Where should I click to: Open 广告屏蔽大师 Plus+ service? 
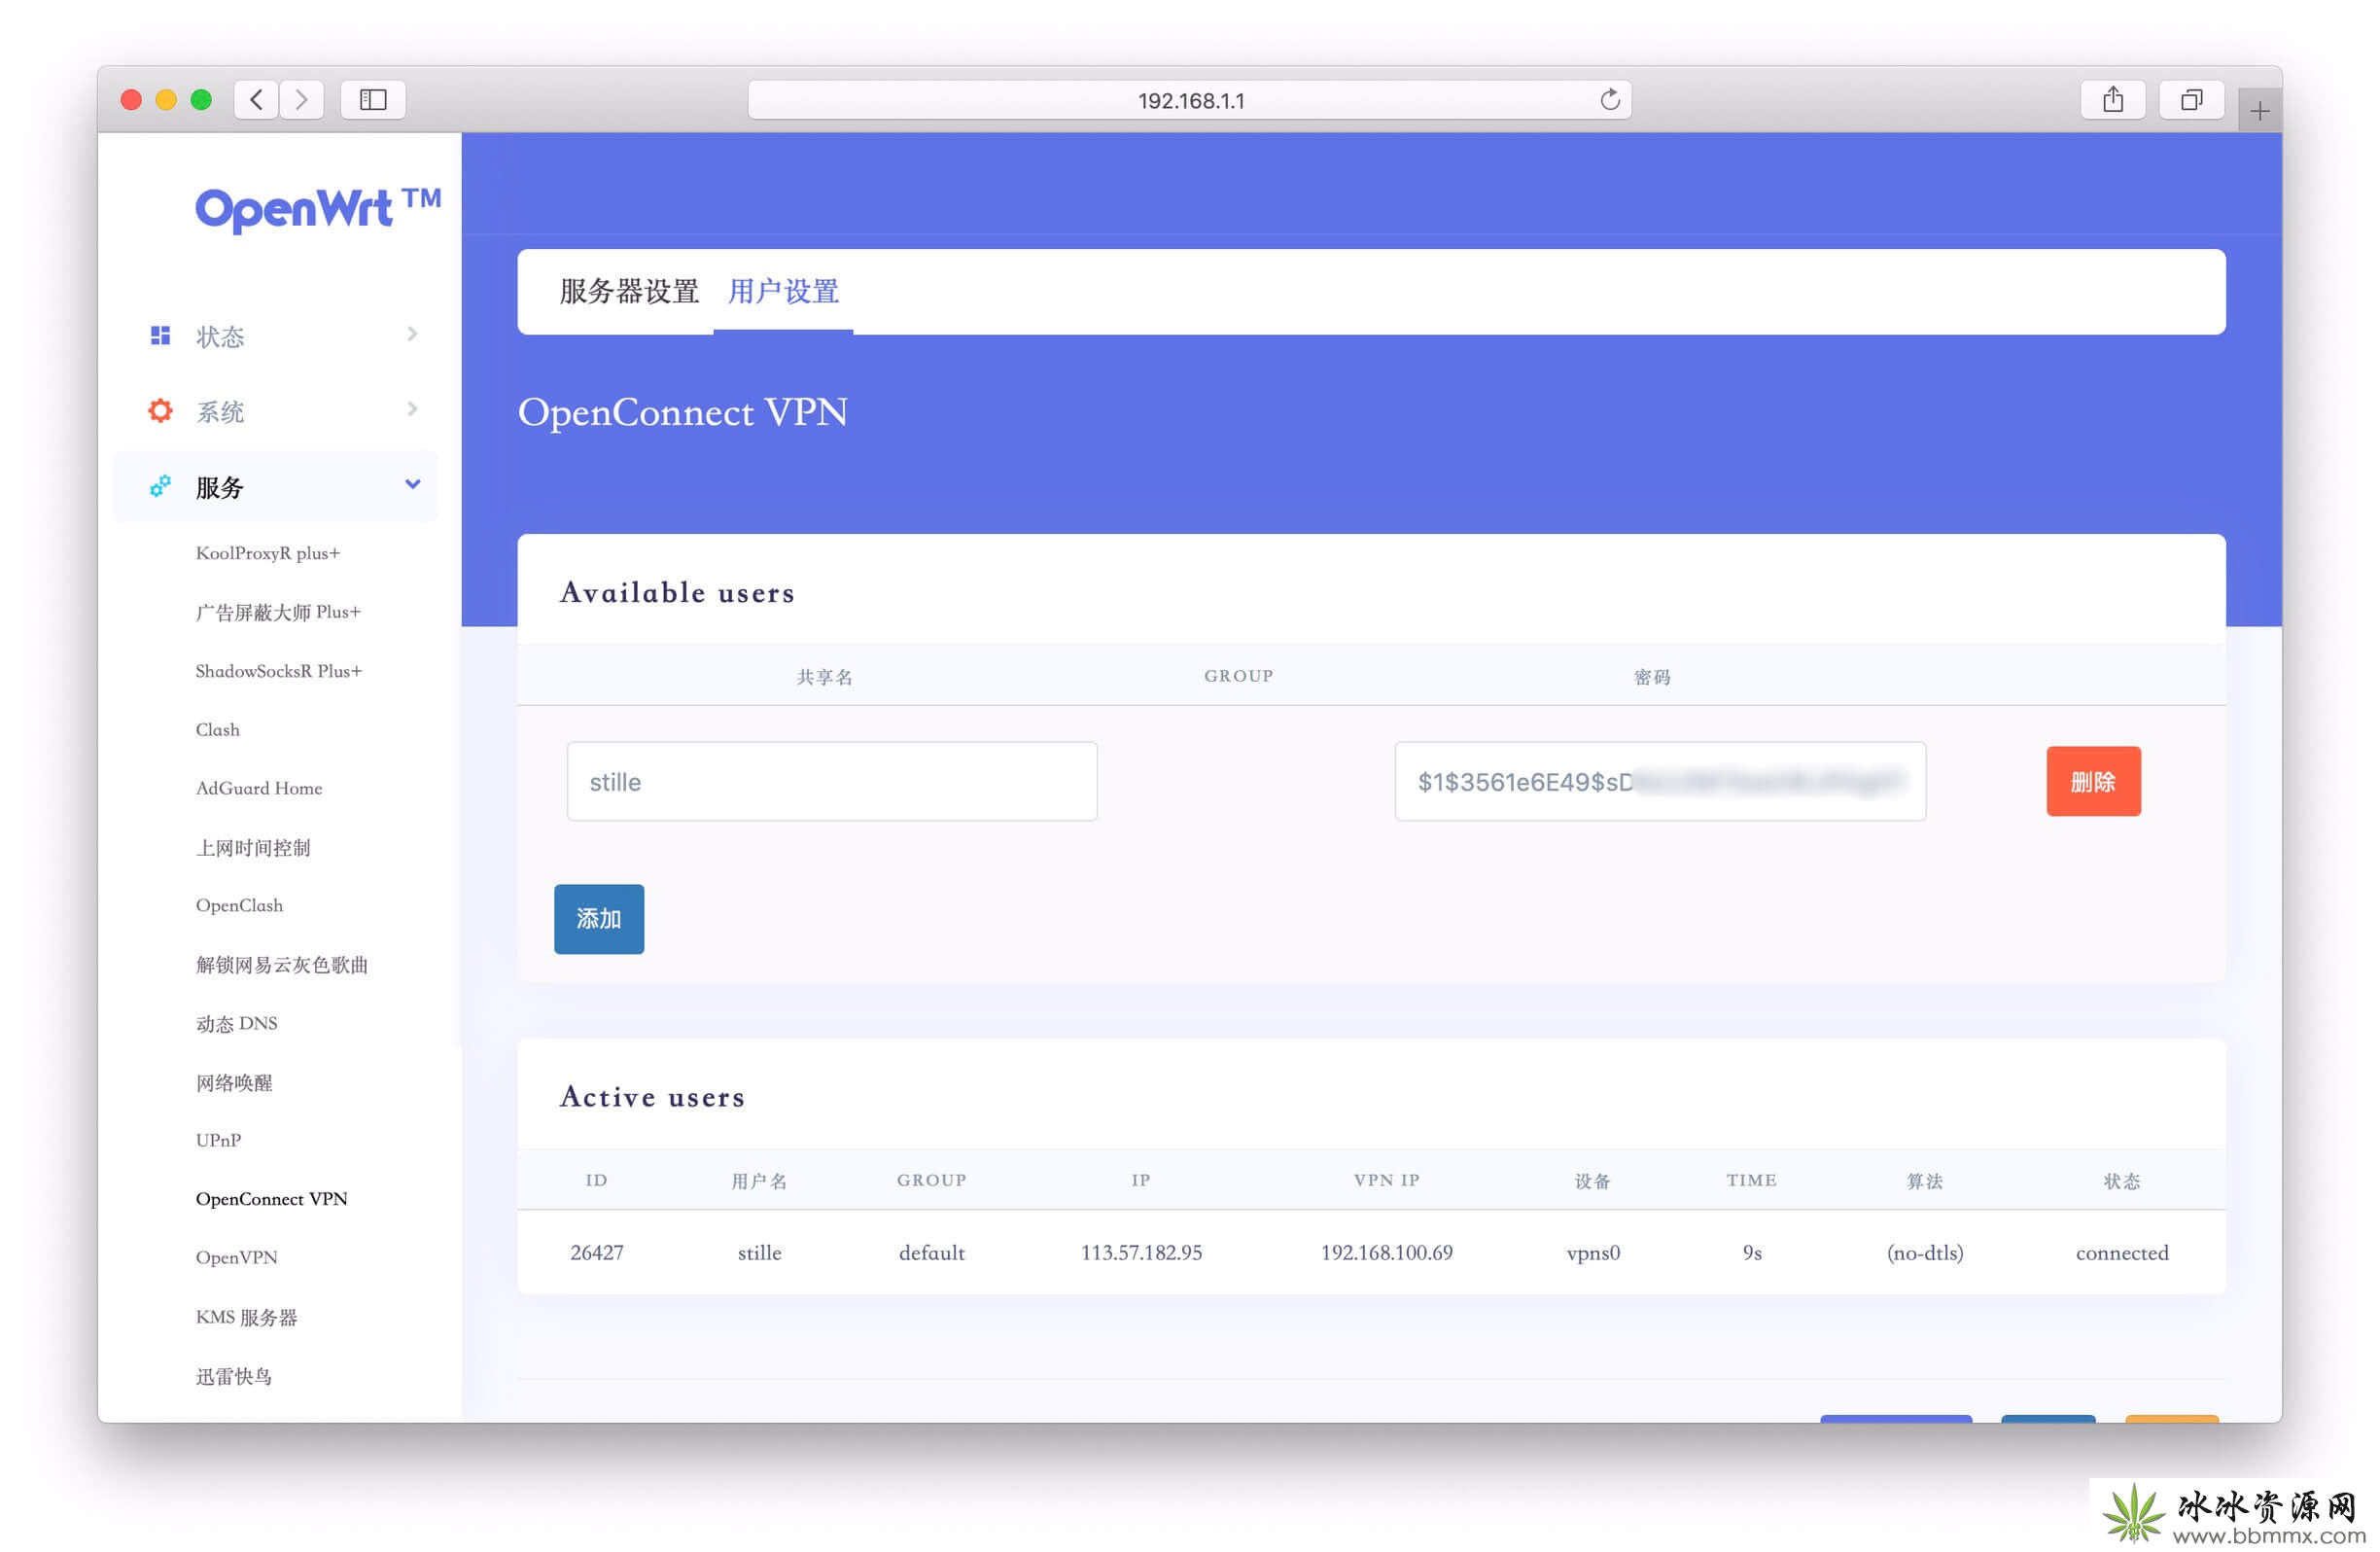point(278,612)
